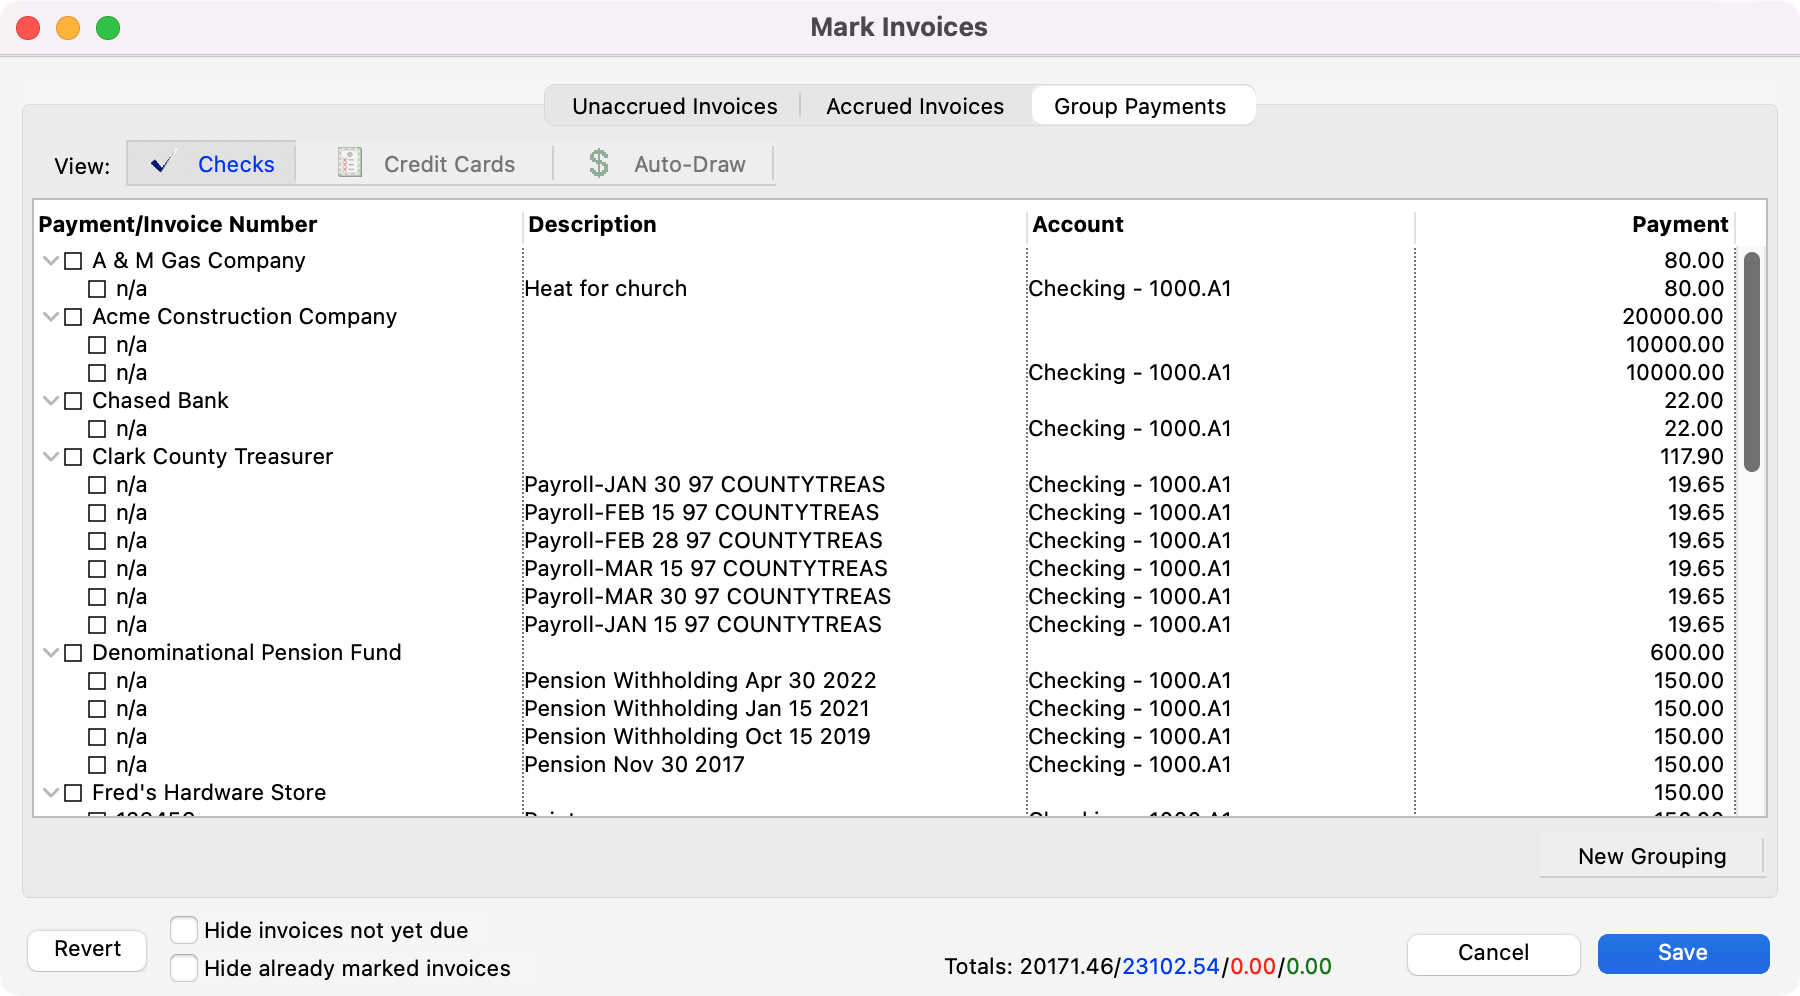Click the vertical scrollbar thumb
Viewport: 1800px width, 996px height.
click(x=1751, y=360)
